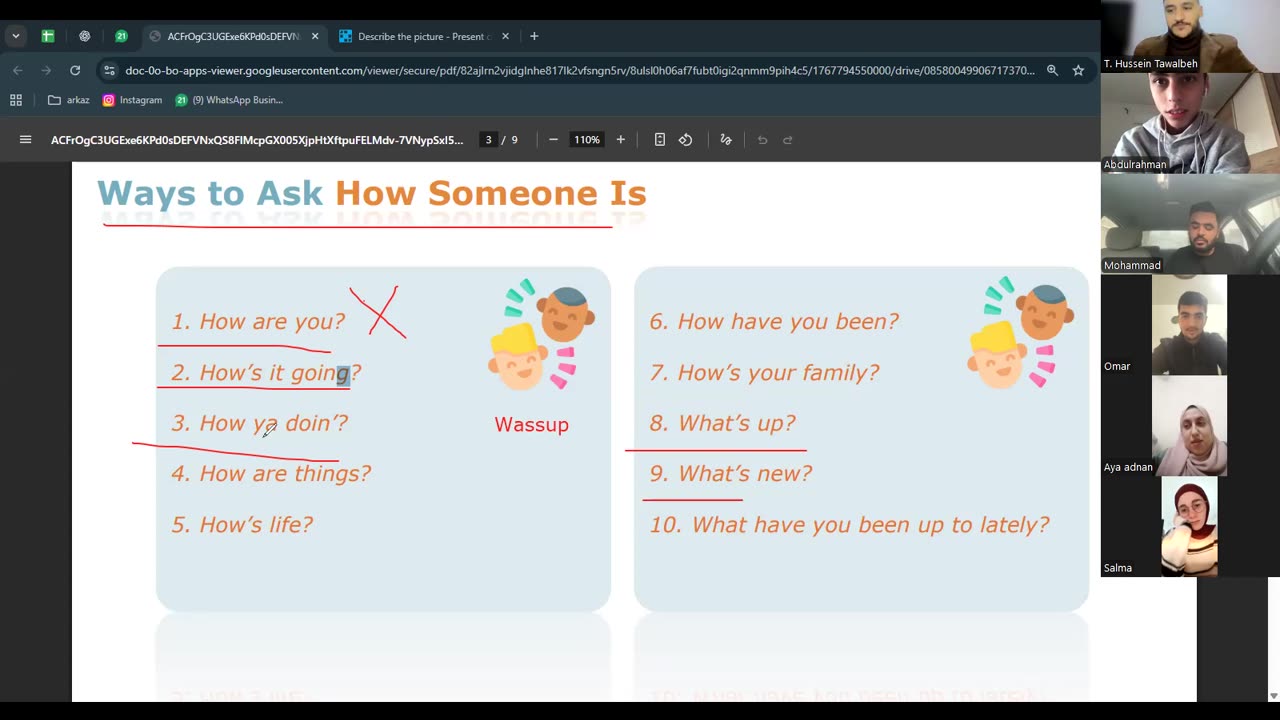The height and width of the screenshot is (720, 1280).
Task: Select the line 3. How ya doin'?
Action: 260,423
